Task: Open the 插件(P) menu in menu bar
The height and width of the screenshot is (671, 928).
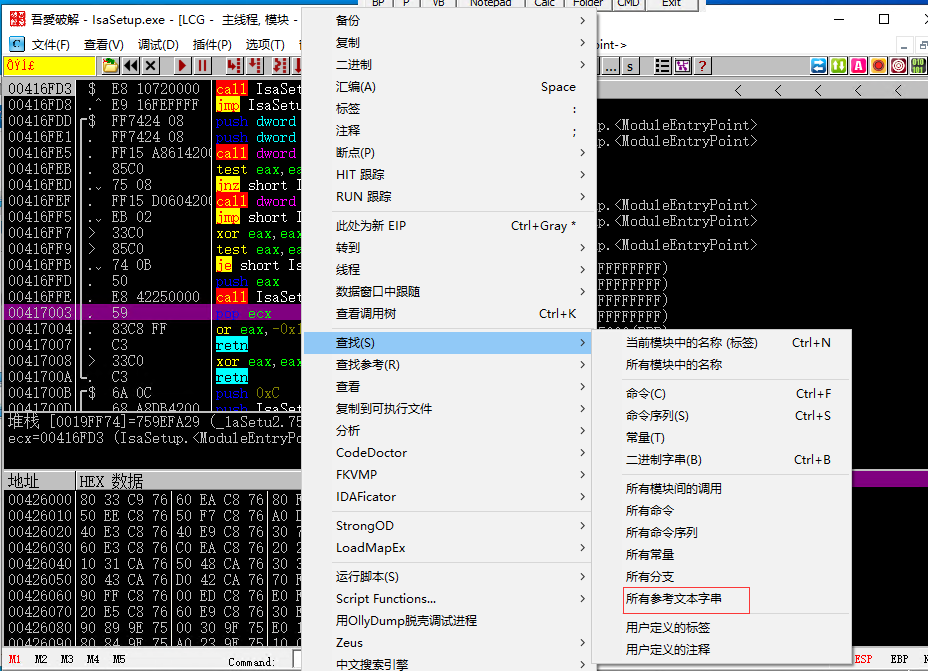Action: click(212, 45)
